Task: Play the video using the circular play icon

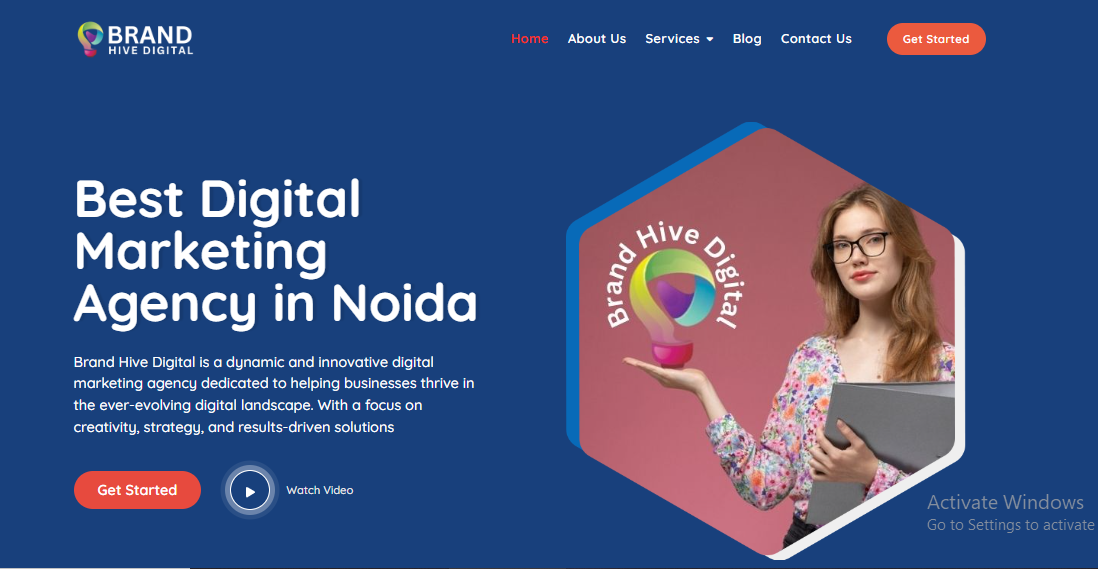Action: click(x=250, y=491)
